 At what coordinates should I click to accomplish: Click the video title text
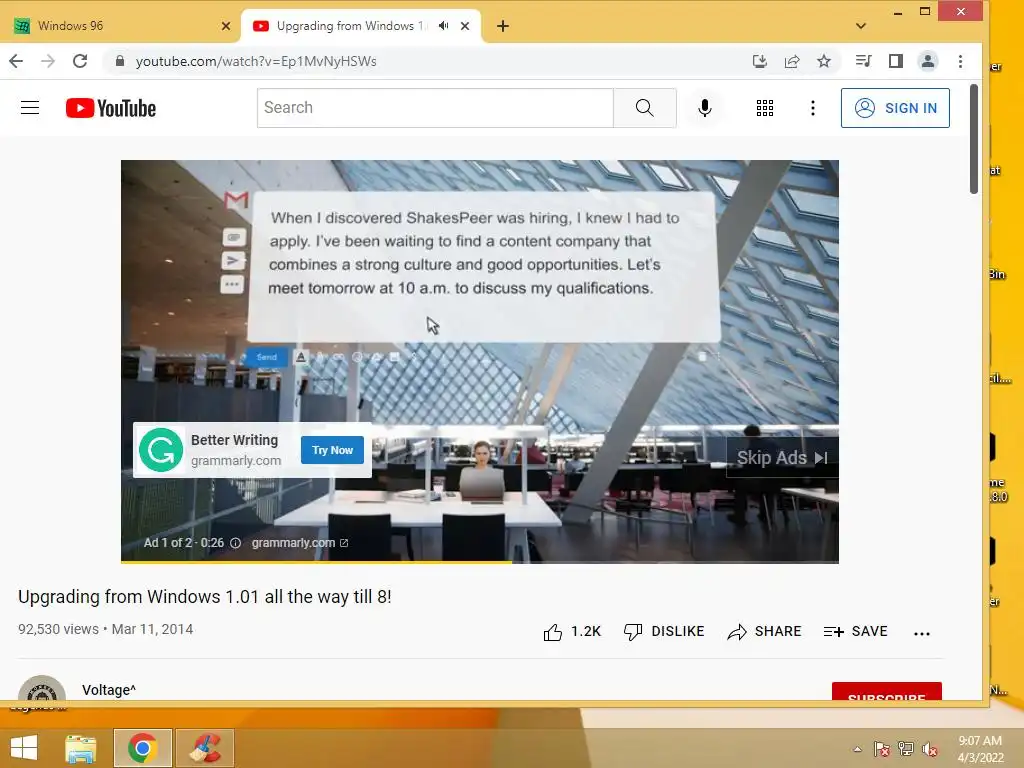click(x=204, y=597)
